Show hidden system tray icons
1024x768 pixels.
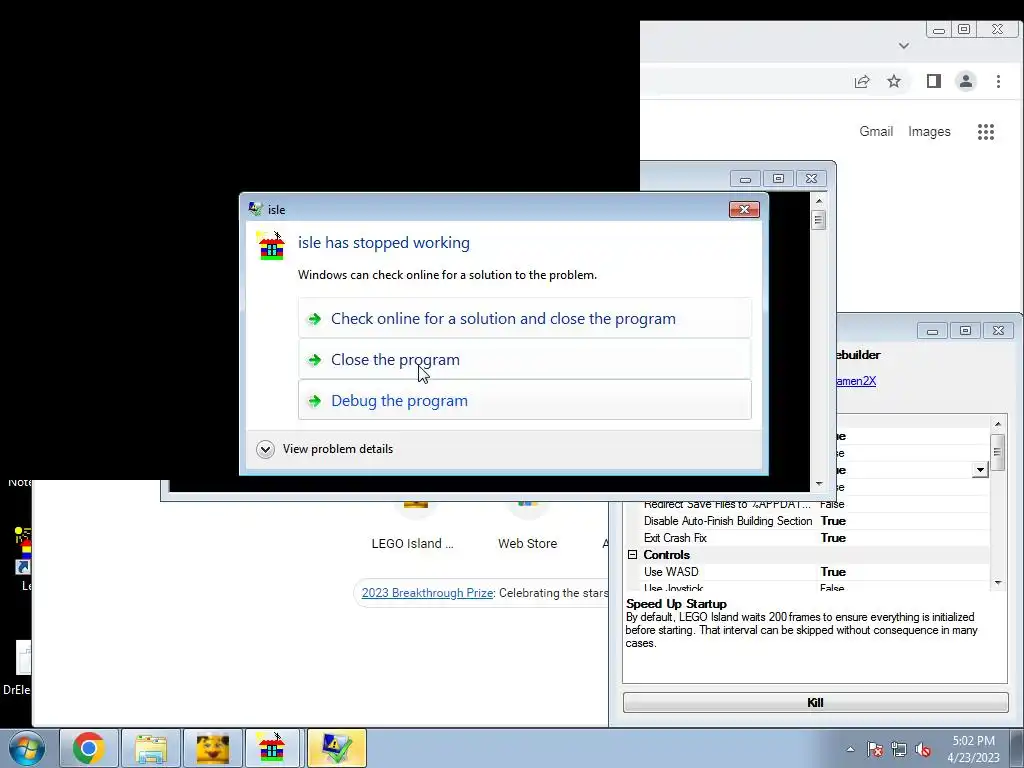coord(850,749)
